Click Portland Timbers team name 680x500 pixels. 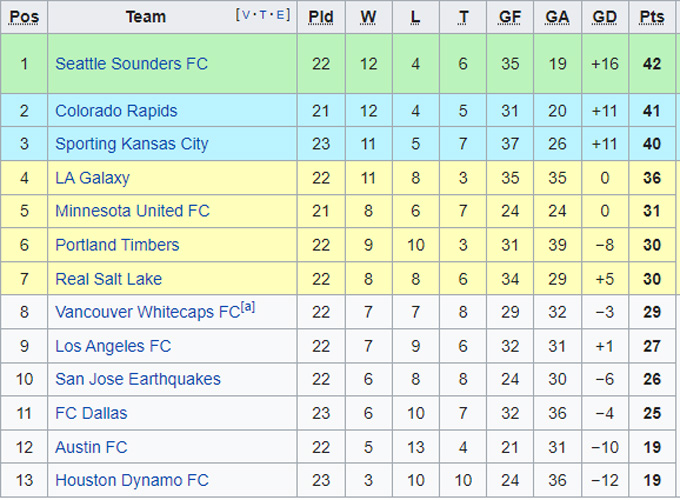117,245
